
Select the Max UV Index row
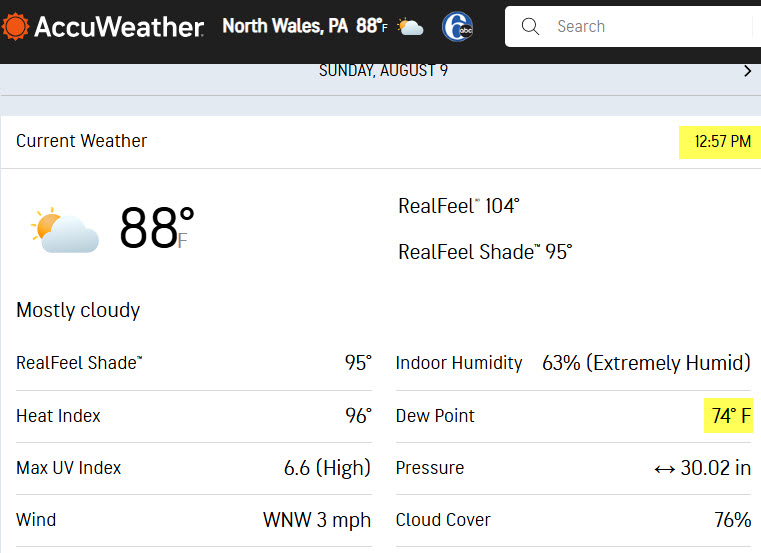(194, 468)
